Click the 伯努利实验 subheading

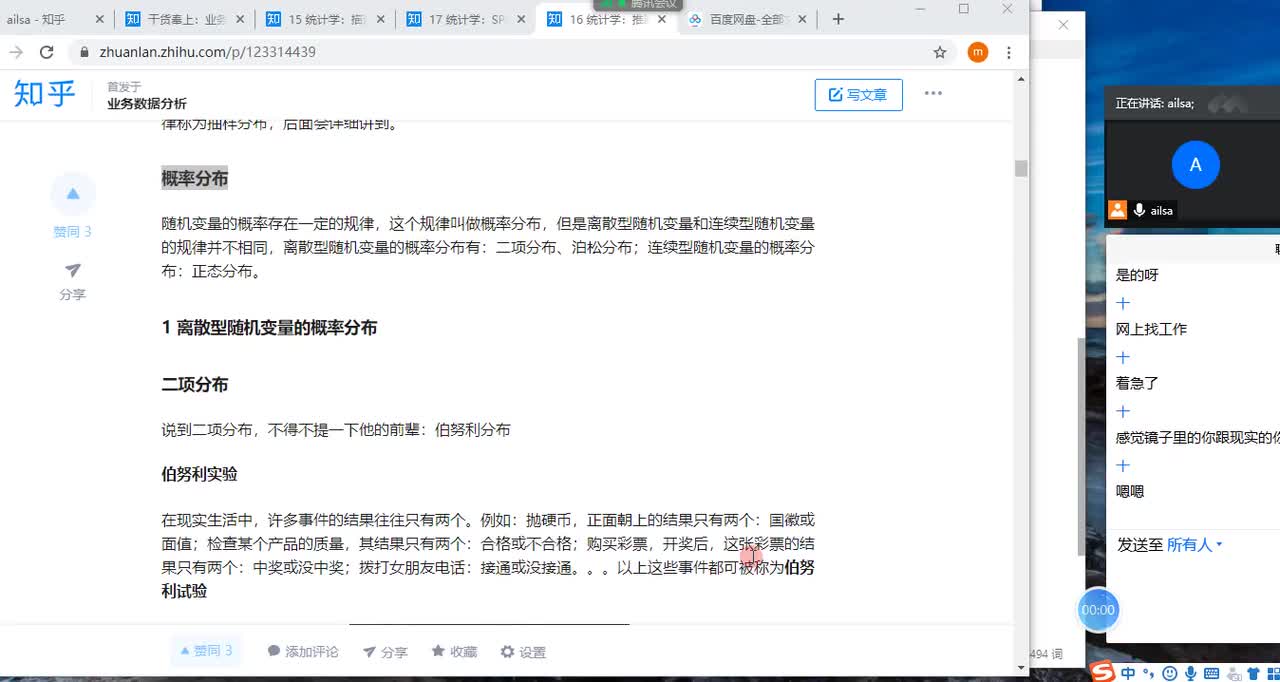(x=199, y=474)
